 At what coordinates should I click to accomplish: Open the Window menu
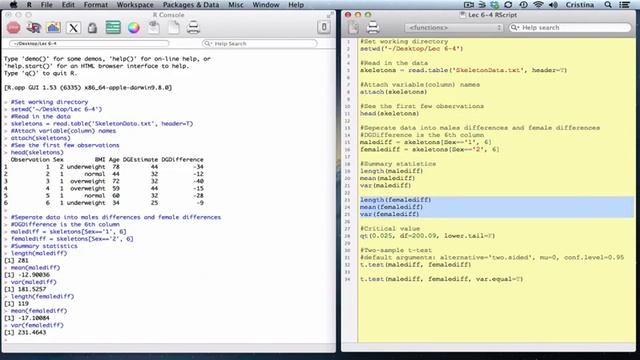[x=266, y=5]
